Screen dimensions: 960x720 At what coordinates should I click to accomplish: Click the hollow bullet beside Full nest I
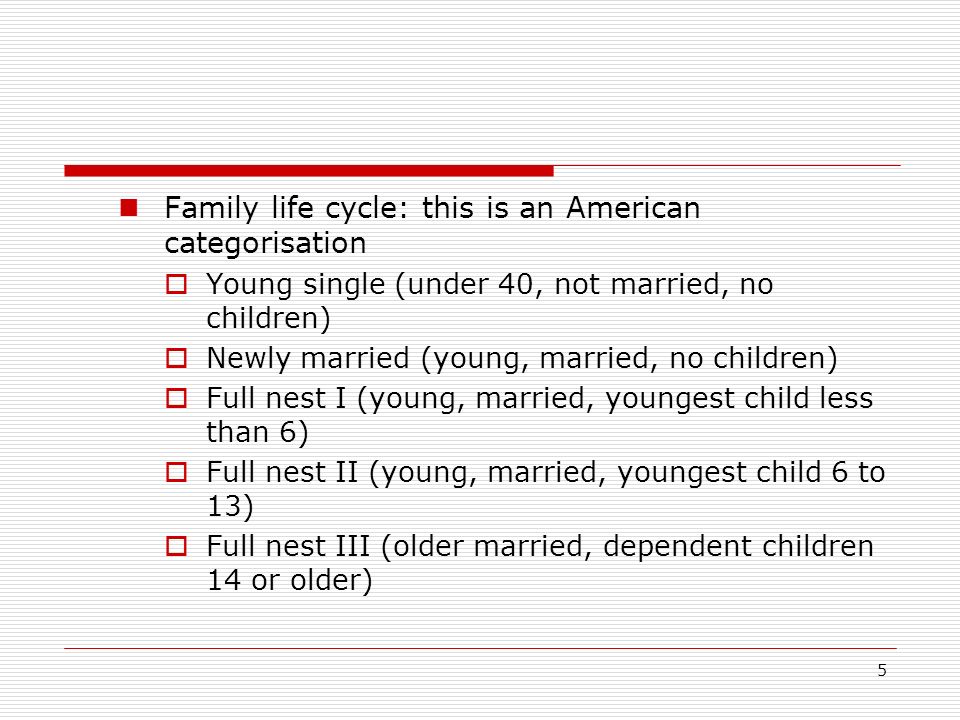[x=176, y=399]
